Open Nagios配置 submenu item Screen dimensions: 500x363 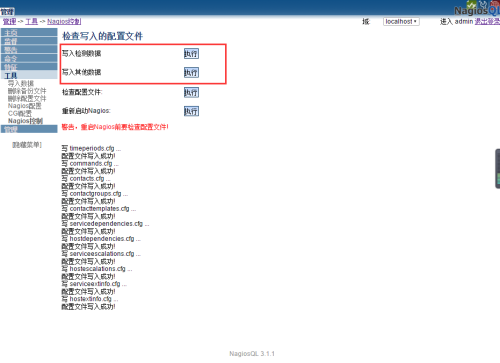[25, 106]
